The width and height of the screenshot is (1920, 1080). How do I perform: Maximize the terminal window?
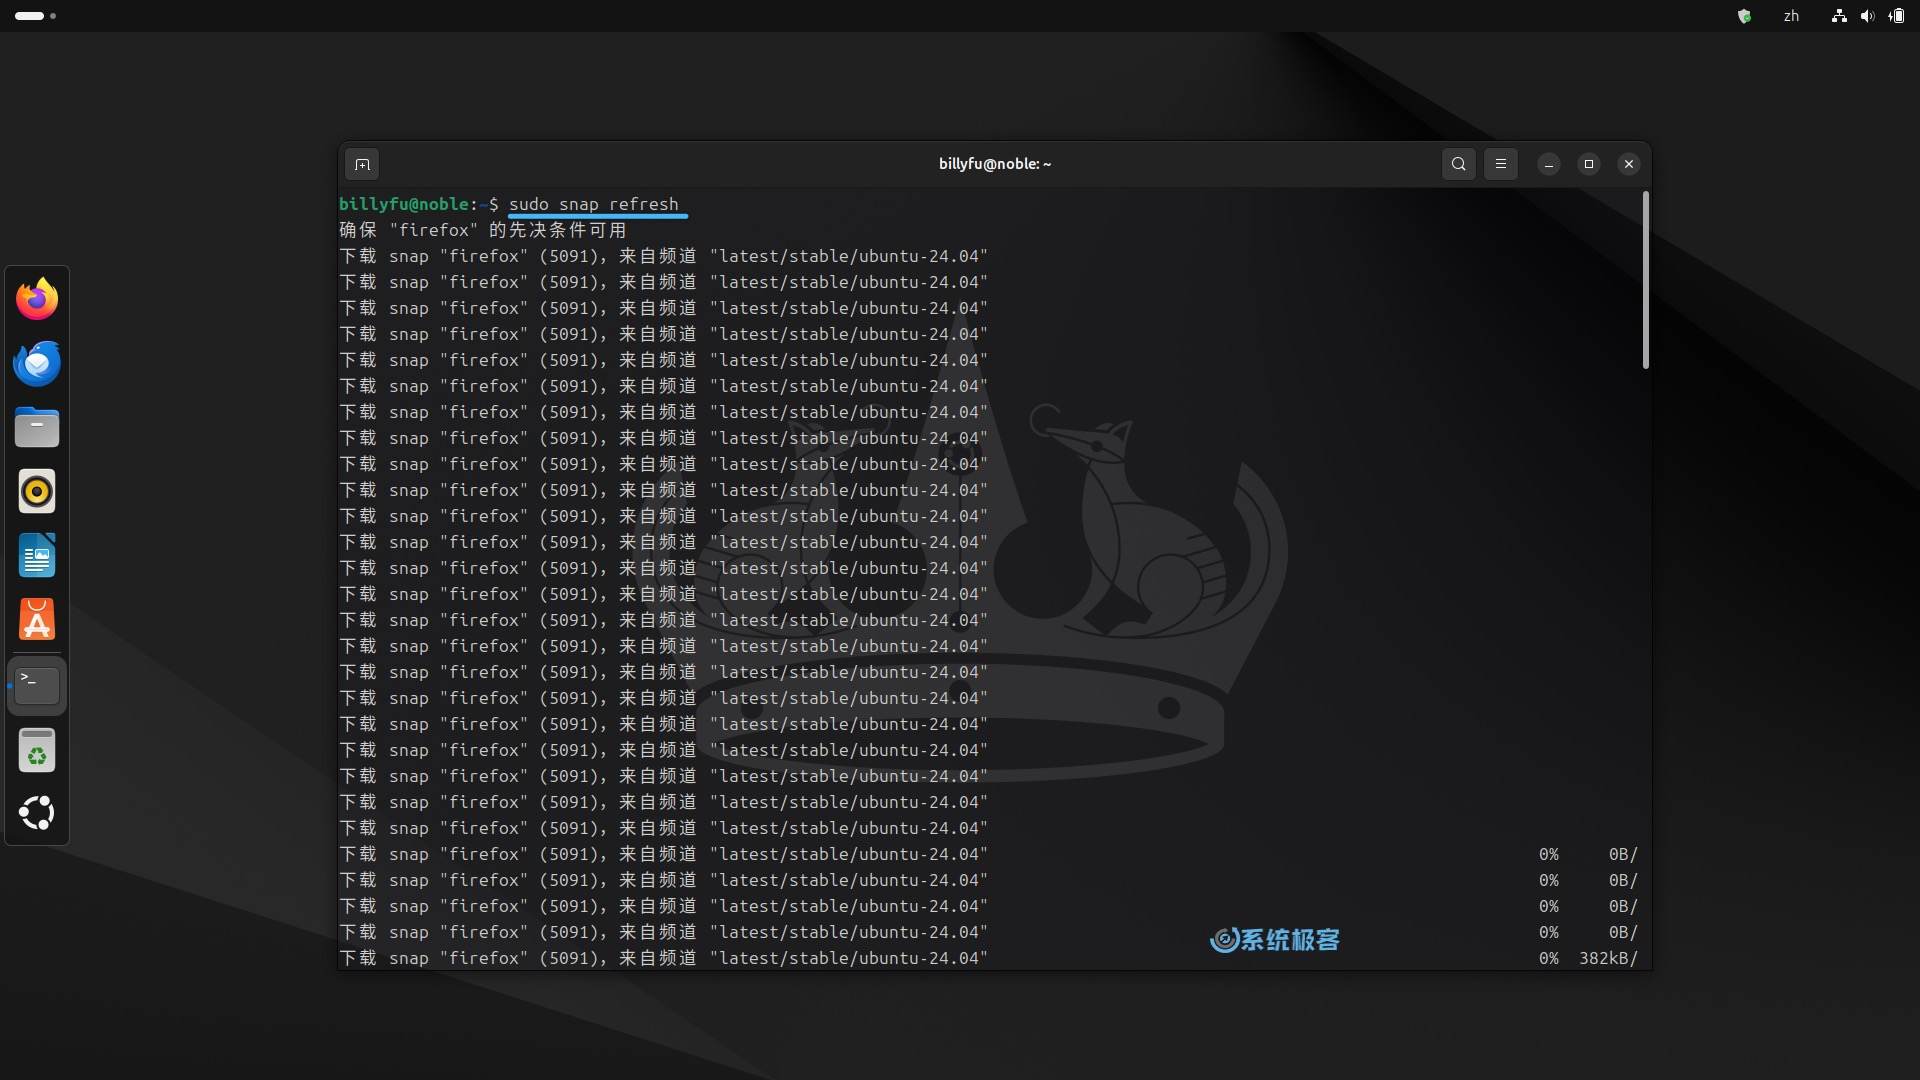tap(1589, 164)
